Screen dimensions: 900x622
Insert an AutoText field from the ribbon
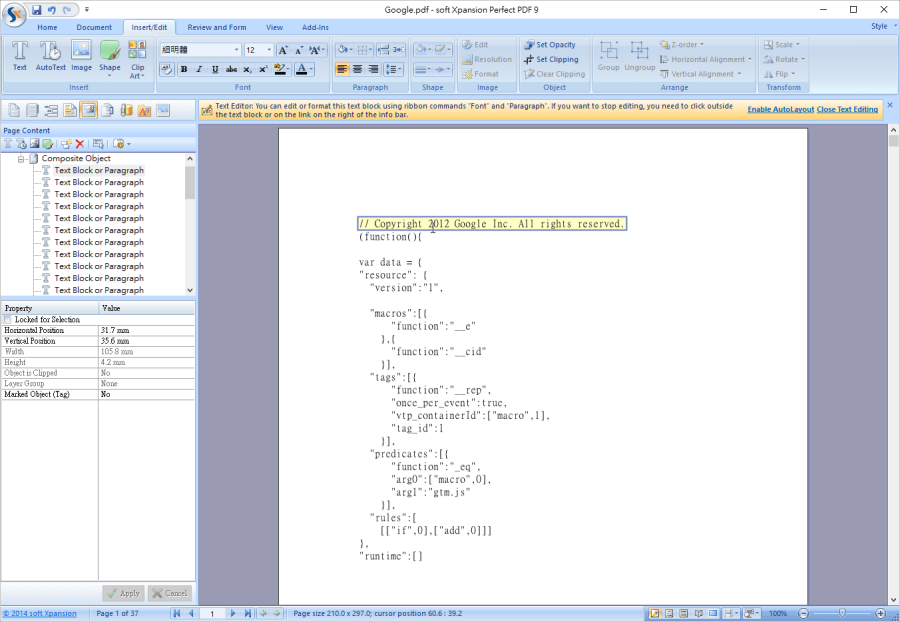(x=51, y=56)
